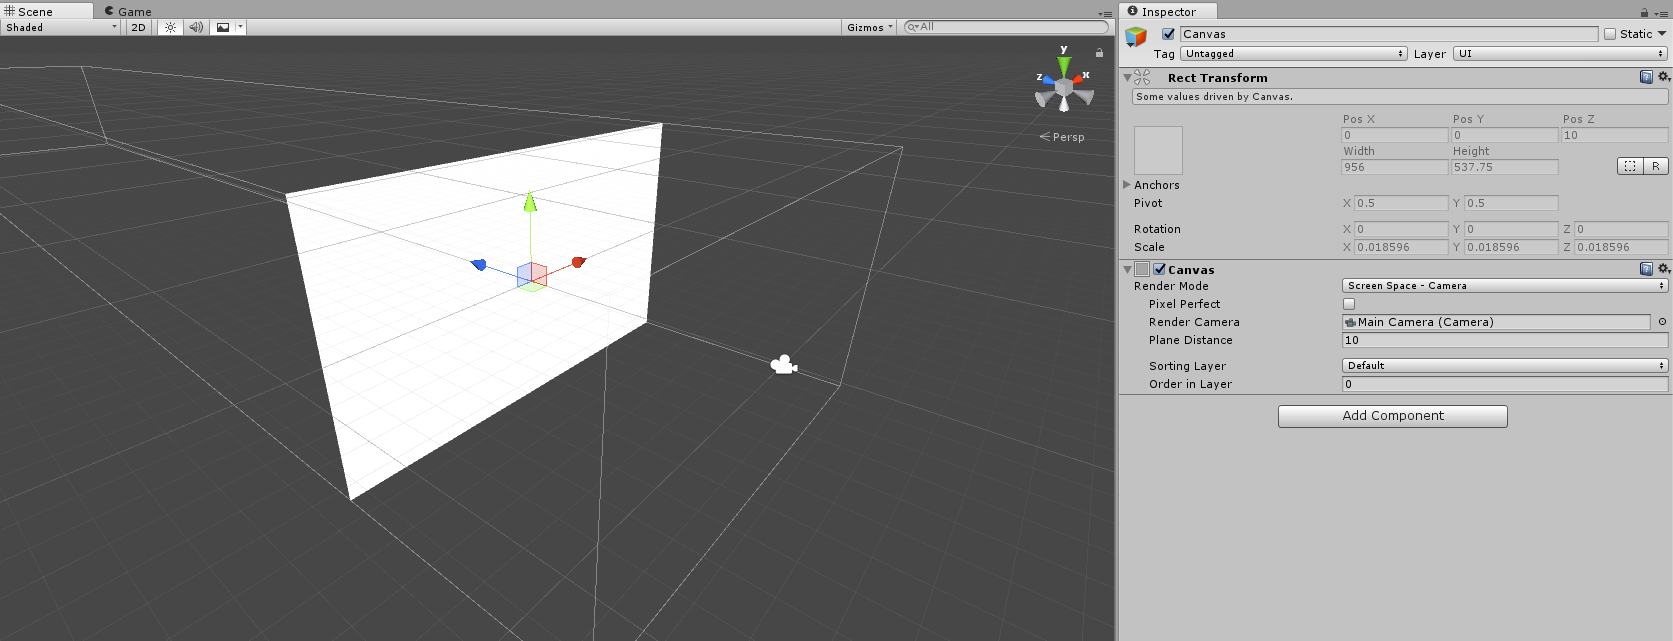
Task: Select the Main Camera icon in scene
Action: click(x=784, y=365)
